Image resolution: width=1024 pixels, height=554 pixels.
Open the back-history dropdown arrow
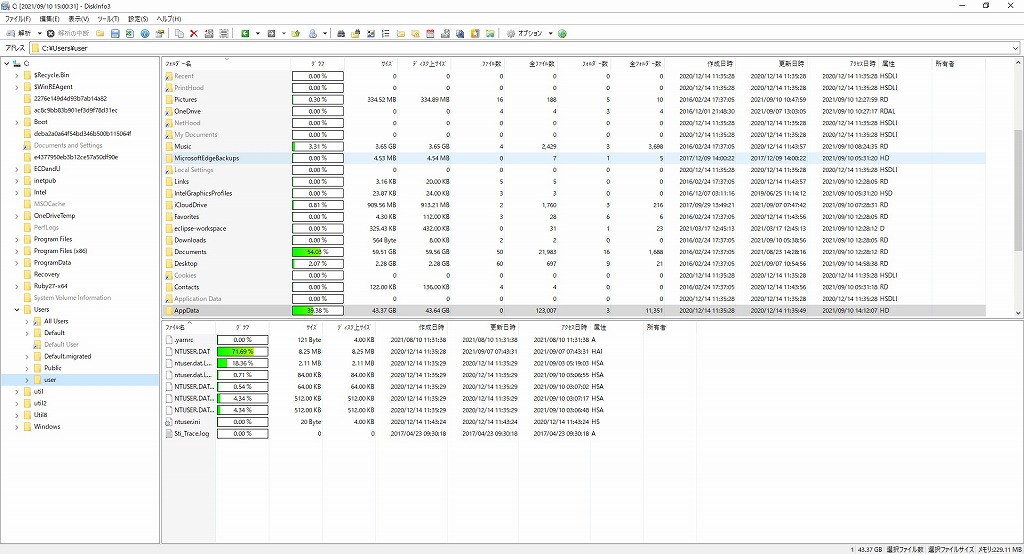[257, 33]
